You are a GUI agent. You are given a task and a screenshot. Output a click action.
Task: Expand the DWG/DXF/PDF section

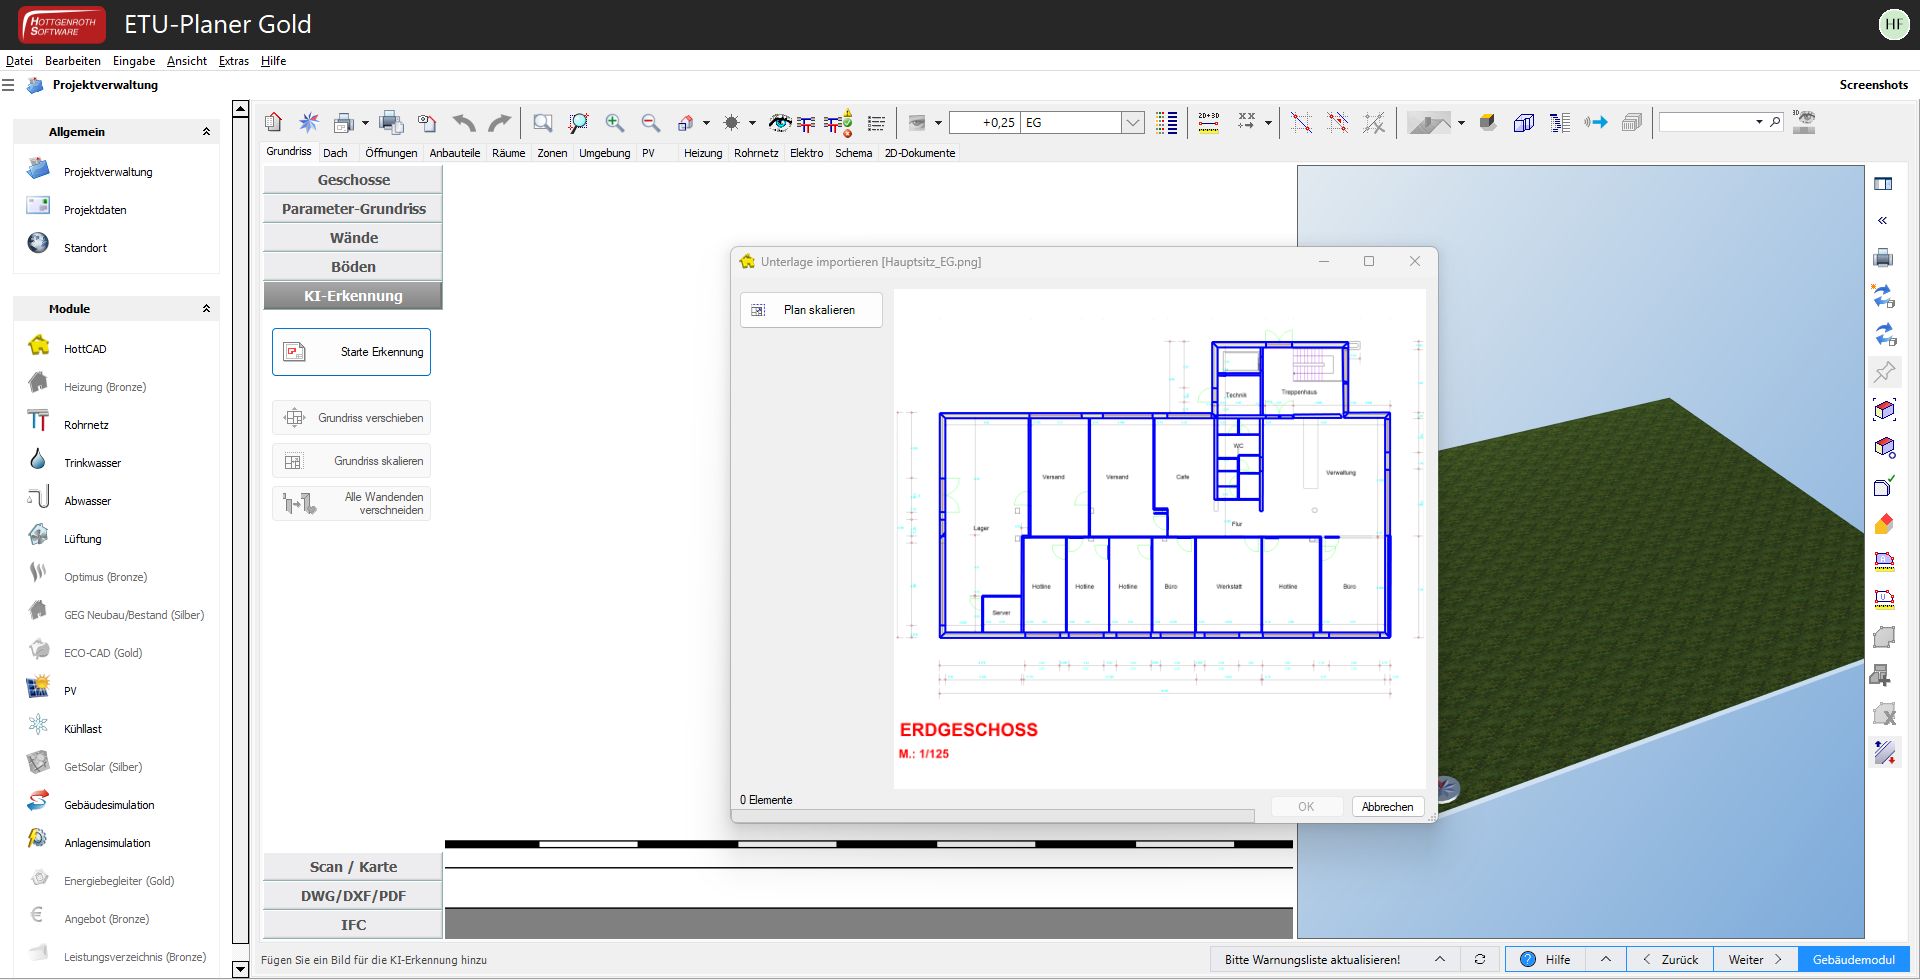click(x=353, y=896)
